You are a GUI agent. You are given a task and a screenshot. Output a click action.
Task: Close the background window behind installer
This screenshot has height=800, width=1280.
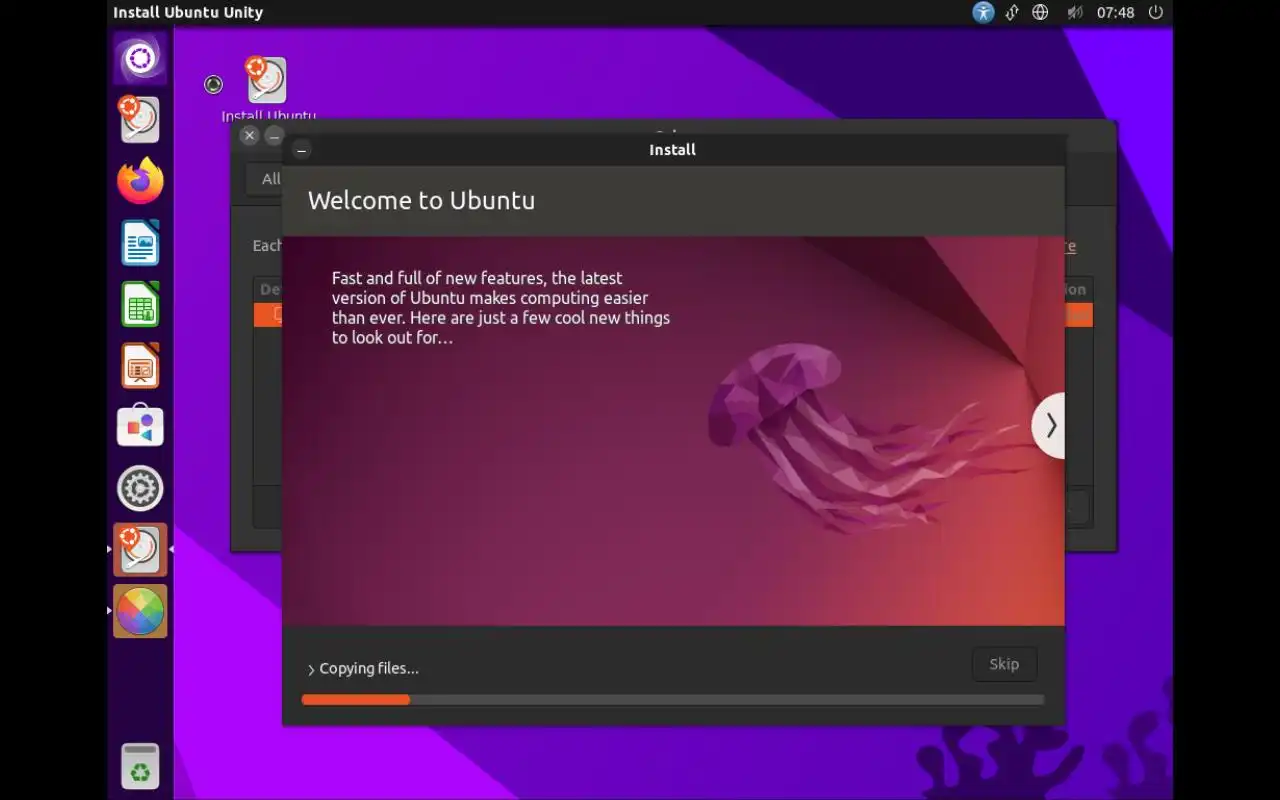250,135
